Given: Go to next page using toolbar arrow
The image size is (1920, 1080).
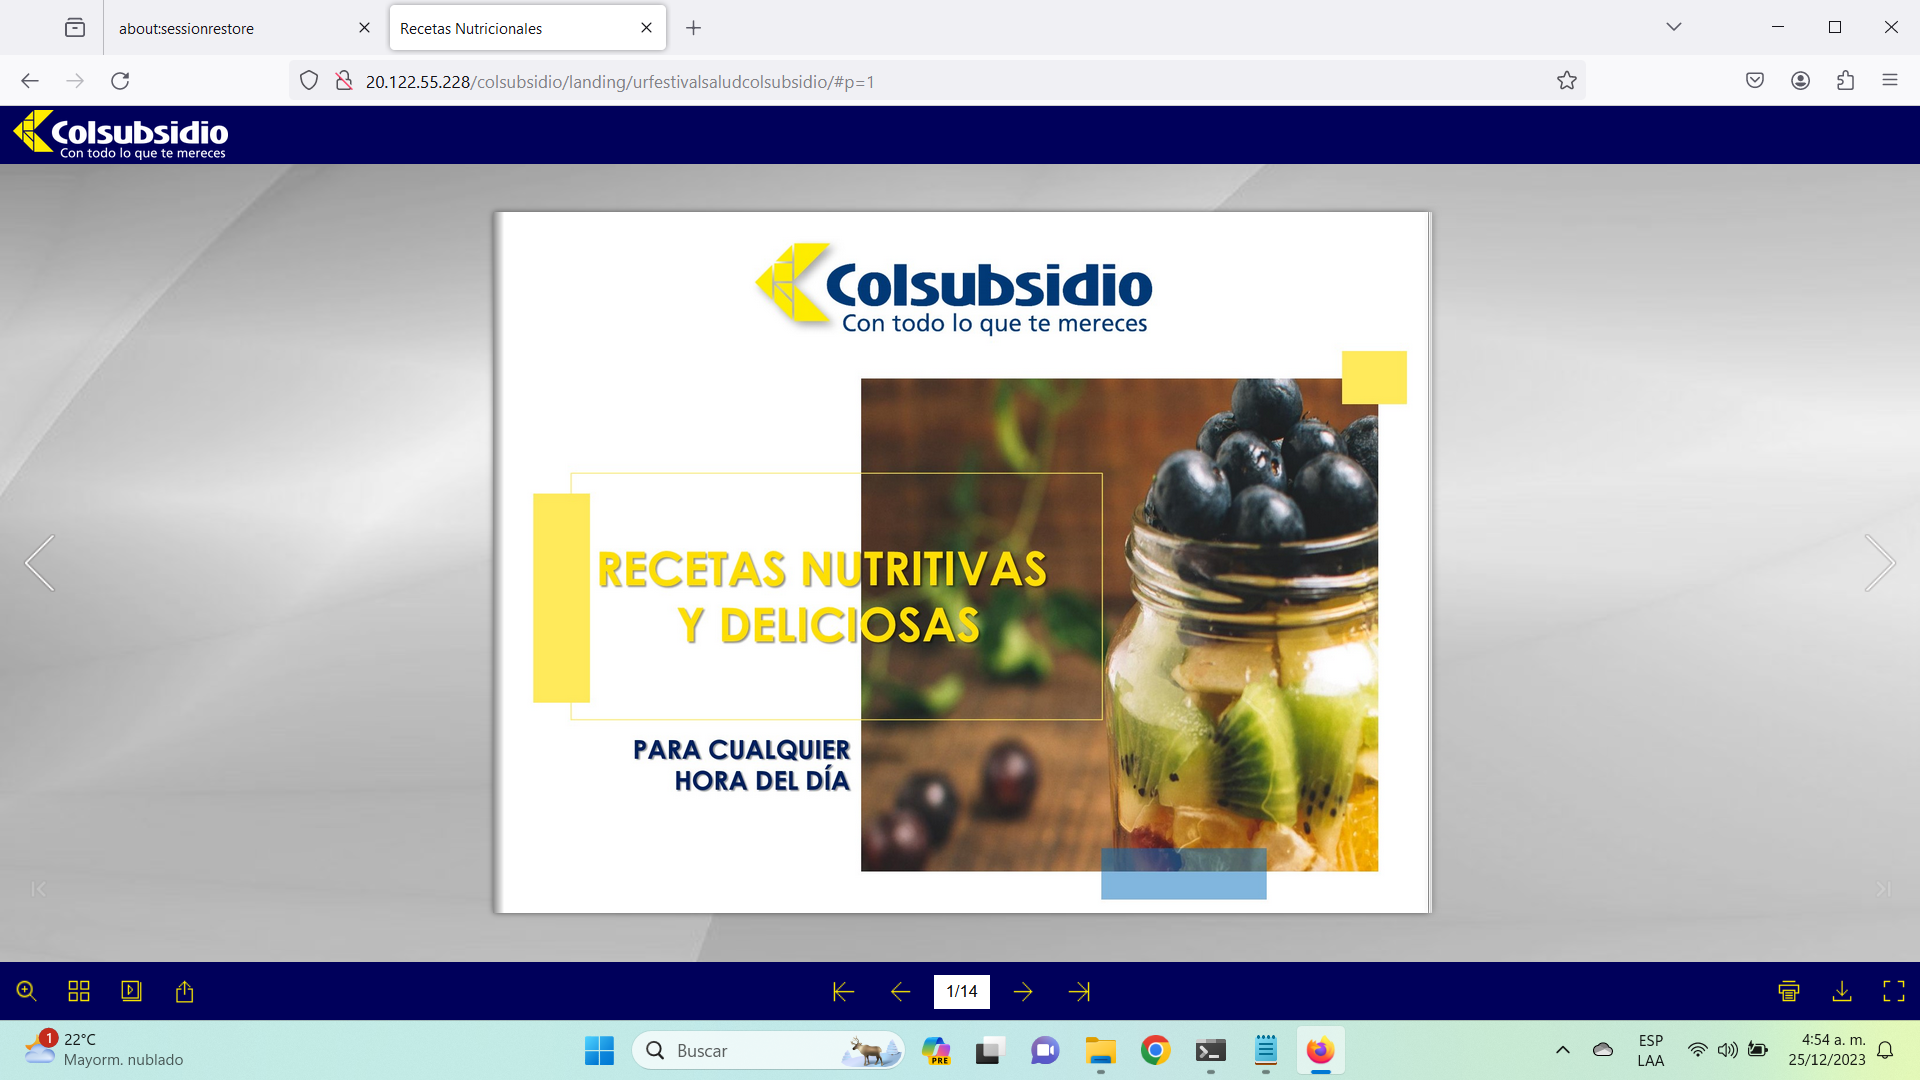Looking at the screenshot, I should click(1022, 991).
